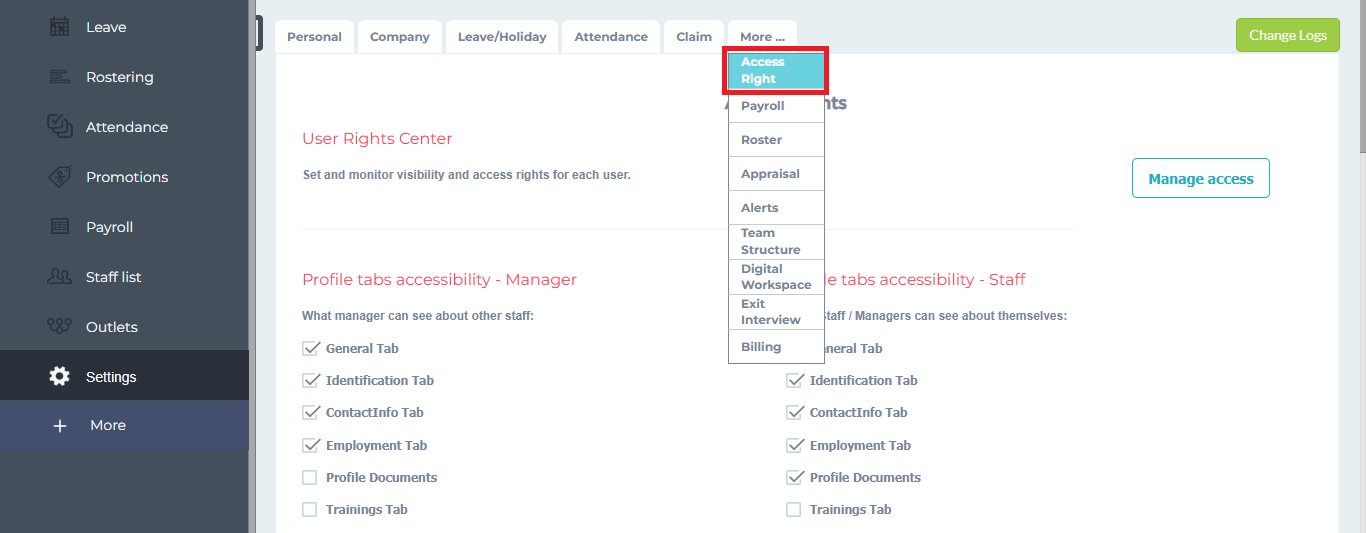Screen dimensions: 1366x533
Task: Expand the More item with plus icon
Action: coord(59,426)
